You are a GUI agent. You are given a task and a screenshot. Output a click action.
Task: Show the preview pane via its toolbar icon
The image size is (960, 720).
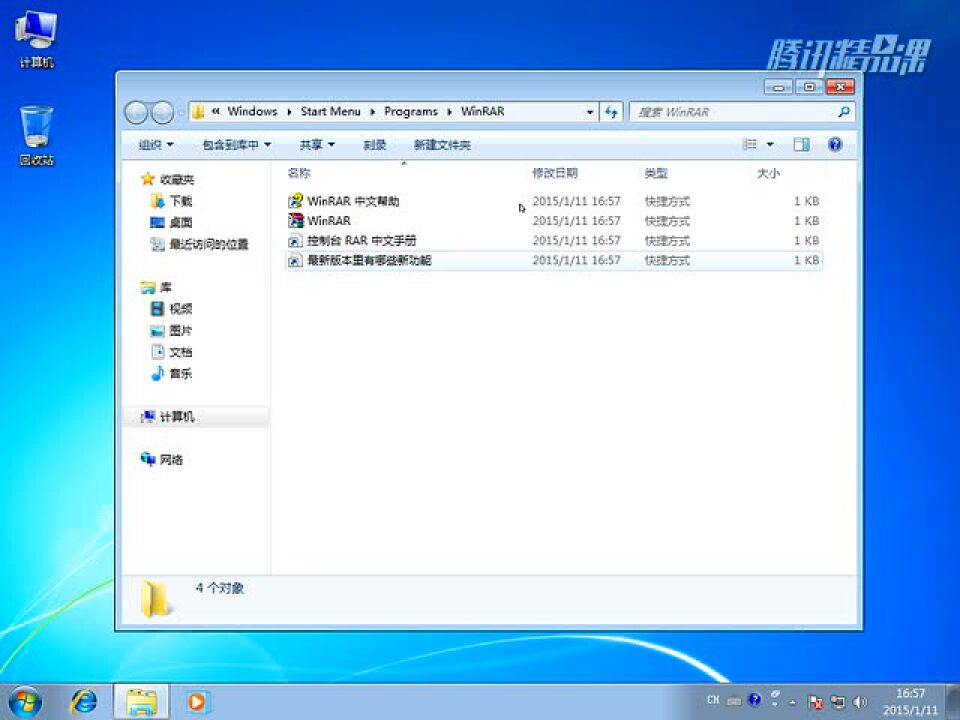800,143
